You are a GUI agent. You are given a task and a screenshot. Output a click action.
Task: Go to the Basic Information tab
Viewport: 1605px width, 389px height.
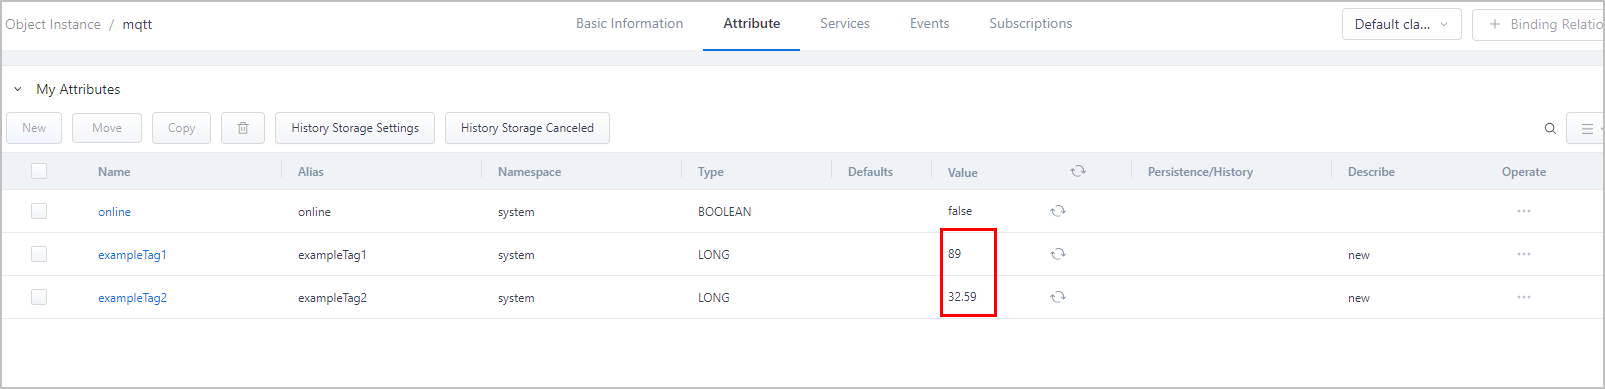(x=629, y=23)
